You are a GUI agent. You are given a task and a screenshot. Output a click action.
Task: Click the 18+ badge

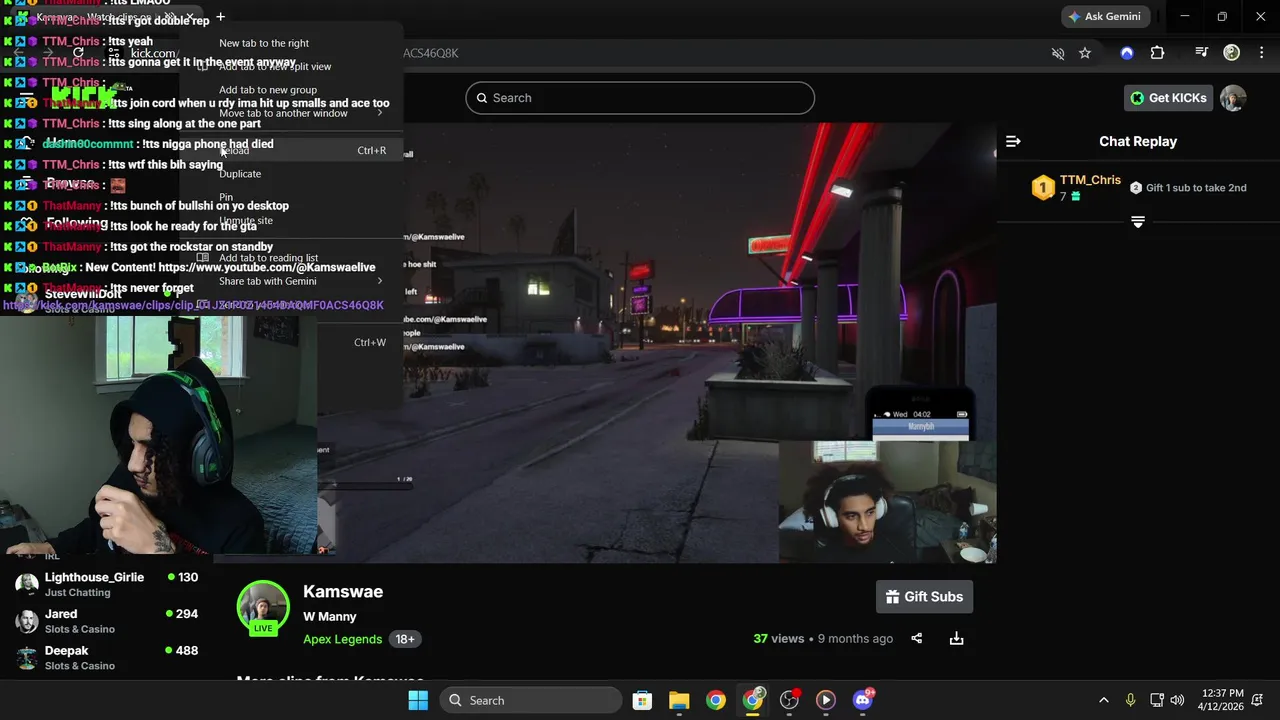point(405,639)
